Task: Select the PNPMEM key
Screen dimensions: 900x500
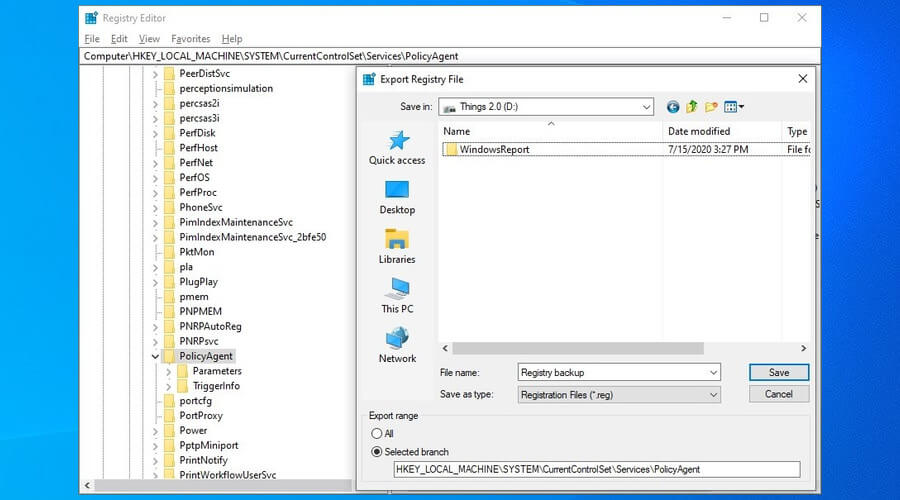Action: coord(200,311)
